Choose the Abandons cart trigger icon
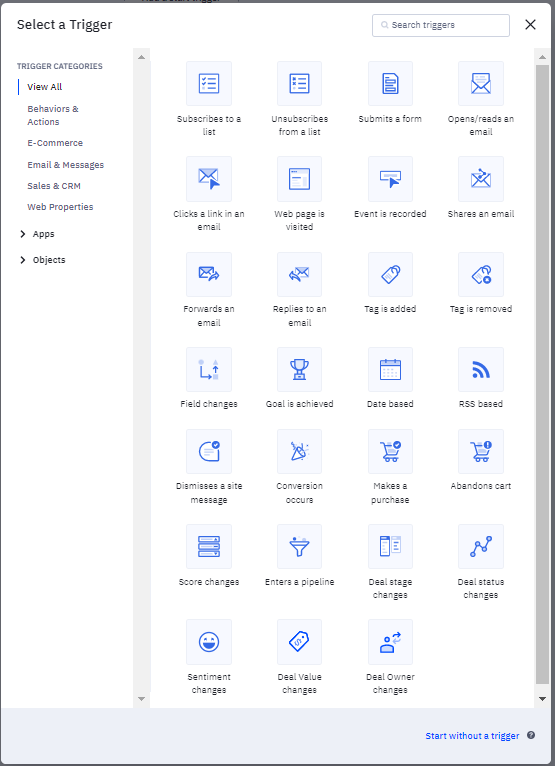Image resolution: width=555 pixels, height=766 pixels. pos(481,452)
